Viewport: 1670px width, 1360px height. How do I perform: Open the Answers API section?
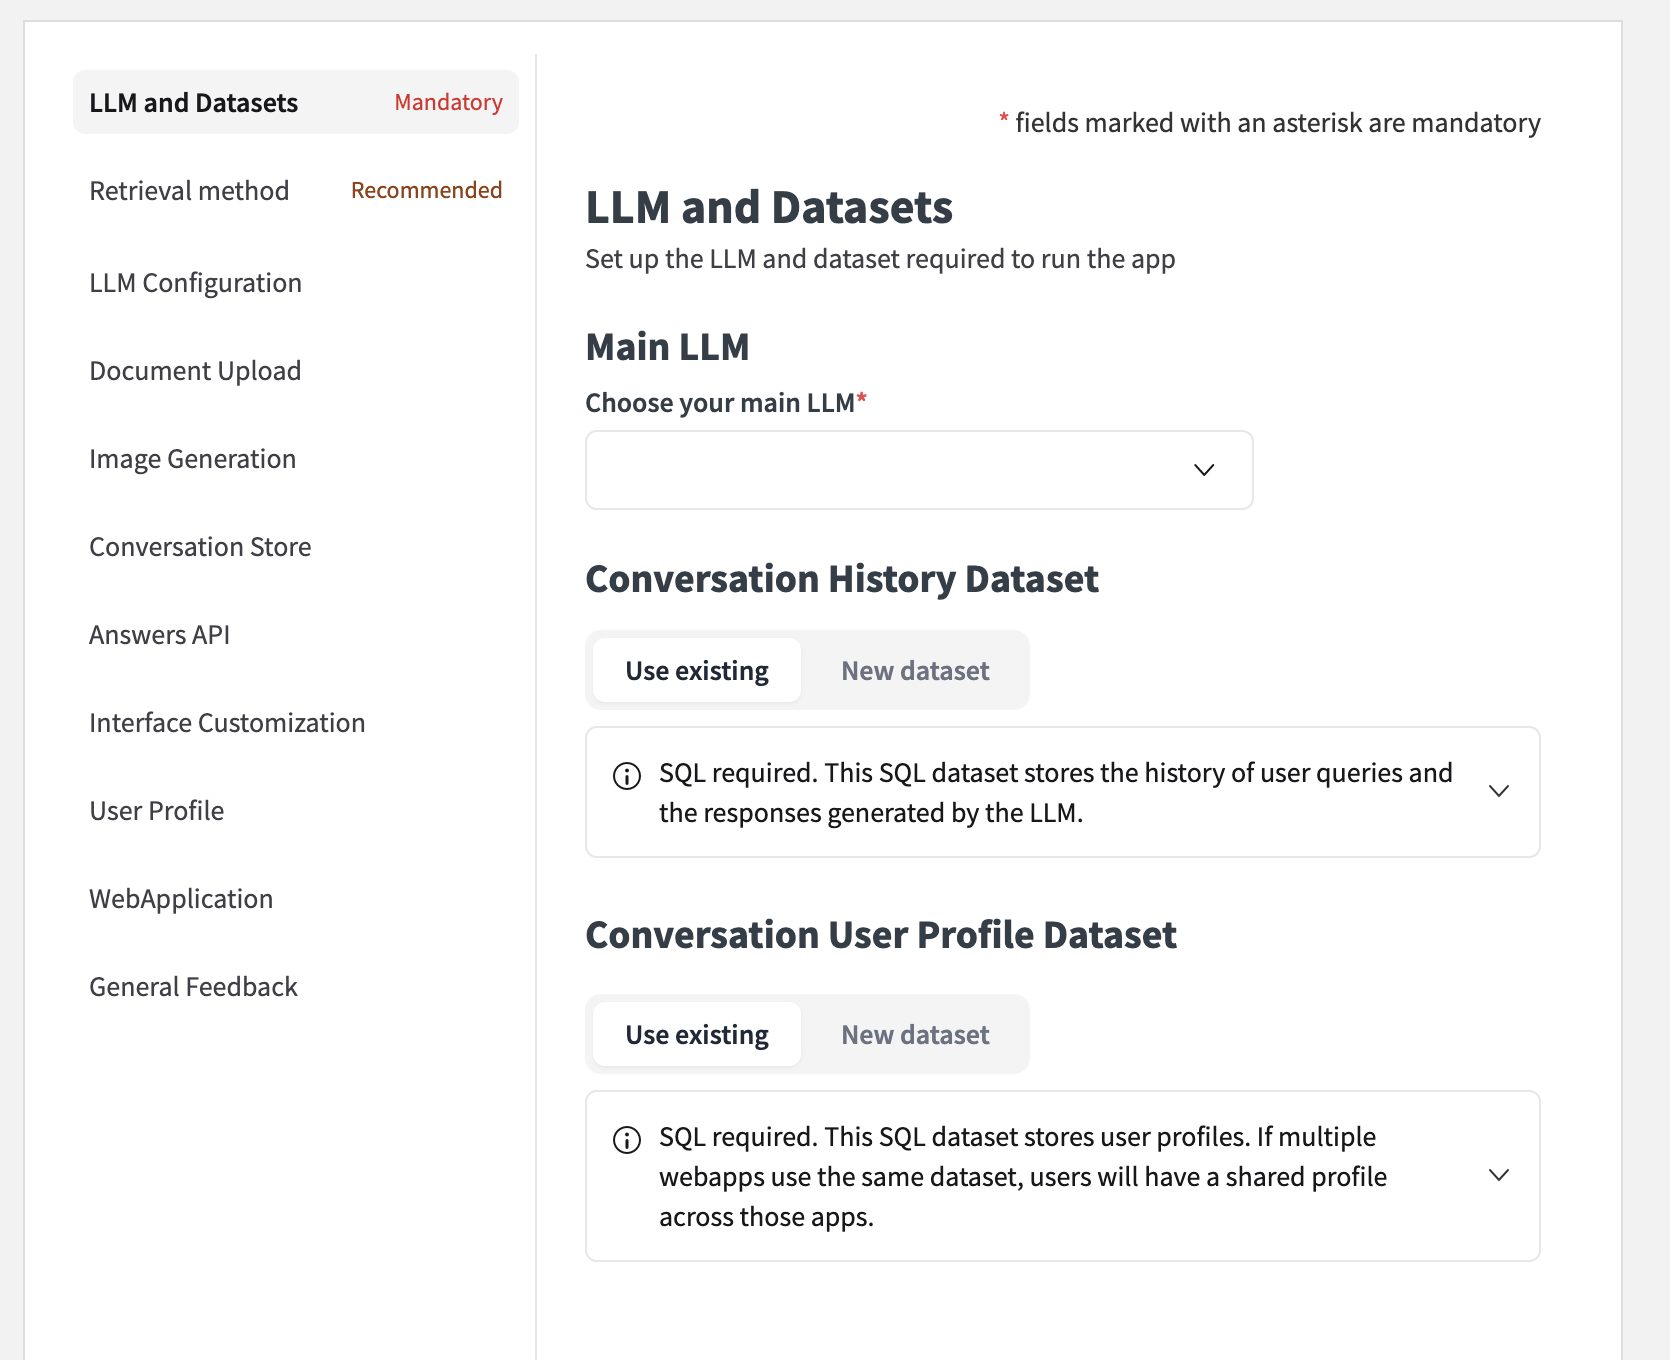(159, 635)
